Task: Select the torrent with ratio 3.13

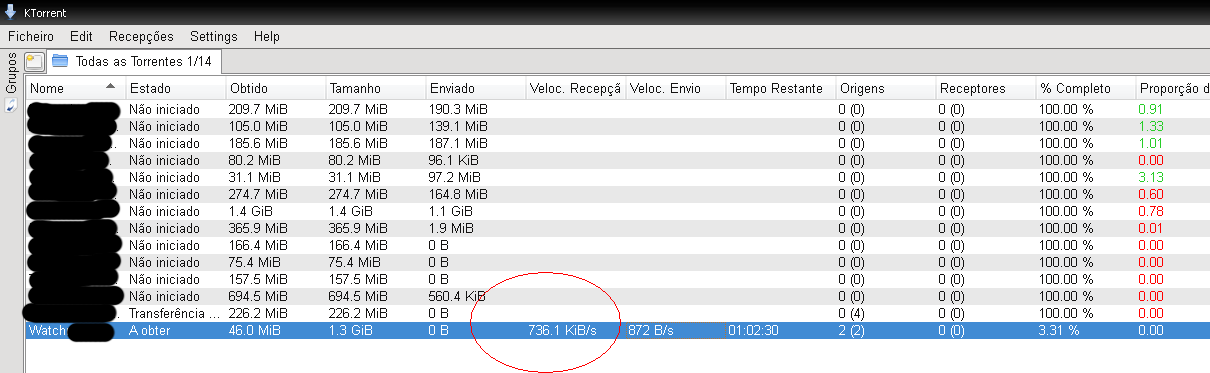Action: (617, 177)
